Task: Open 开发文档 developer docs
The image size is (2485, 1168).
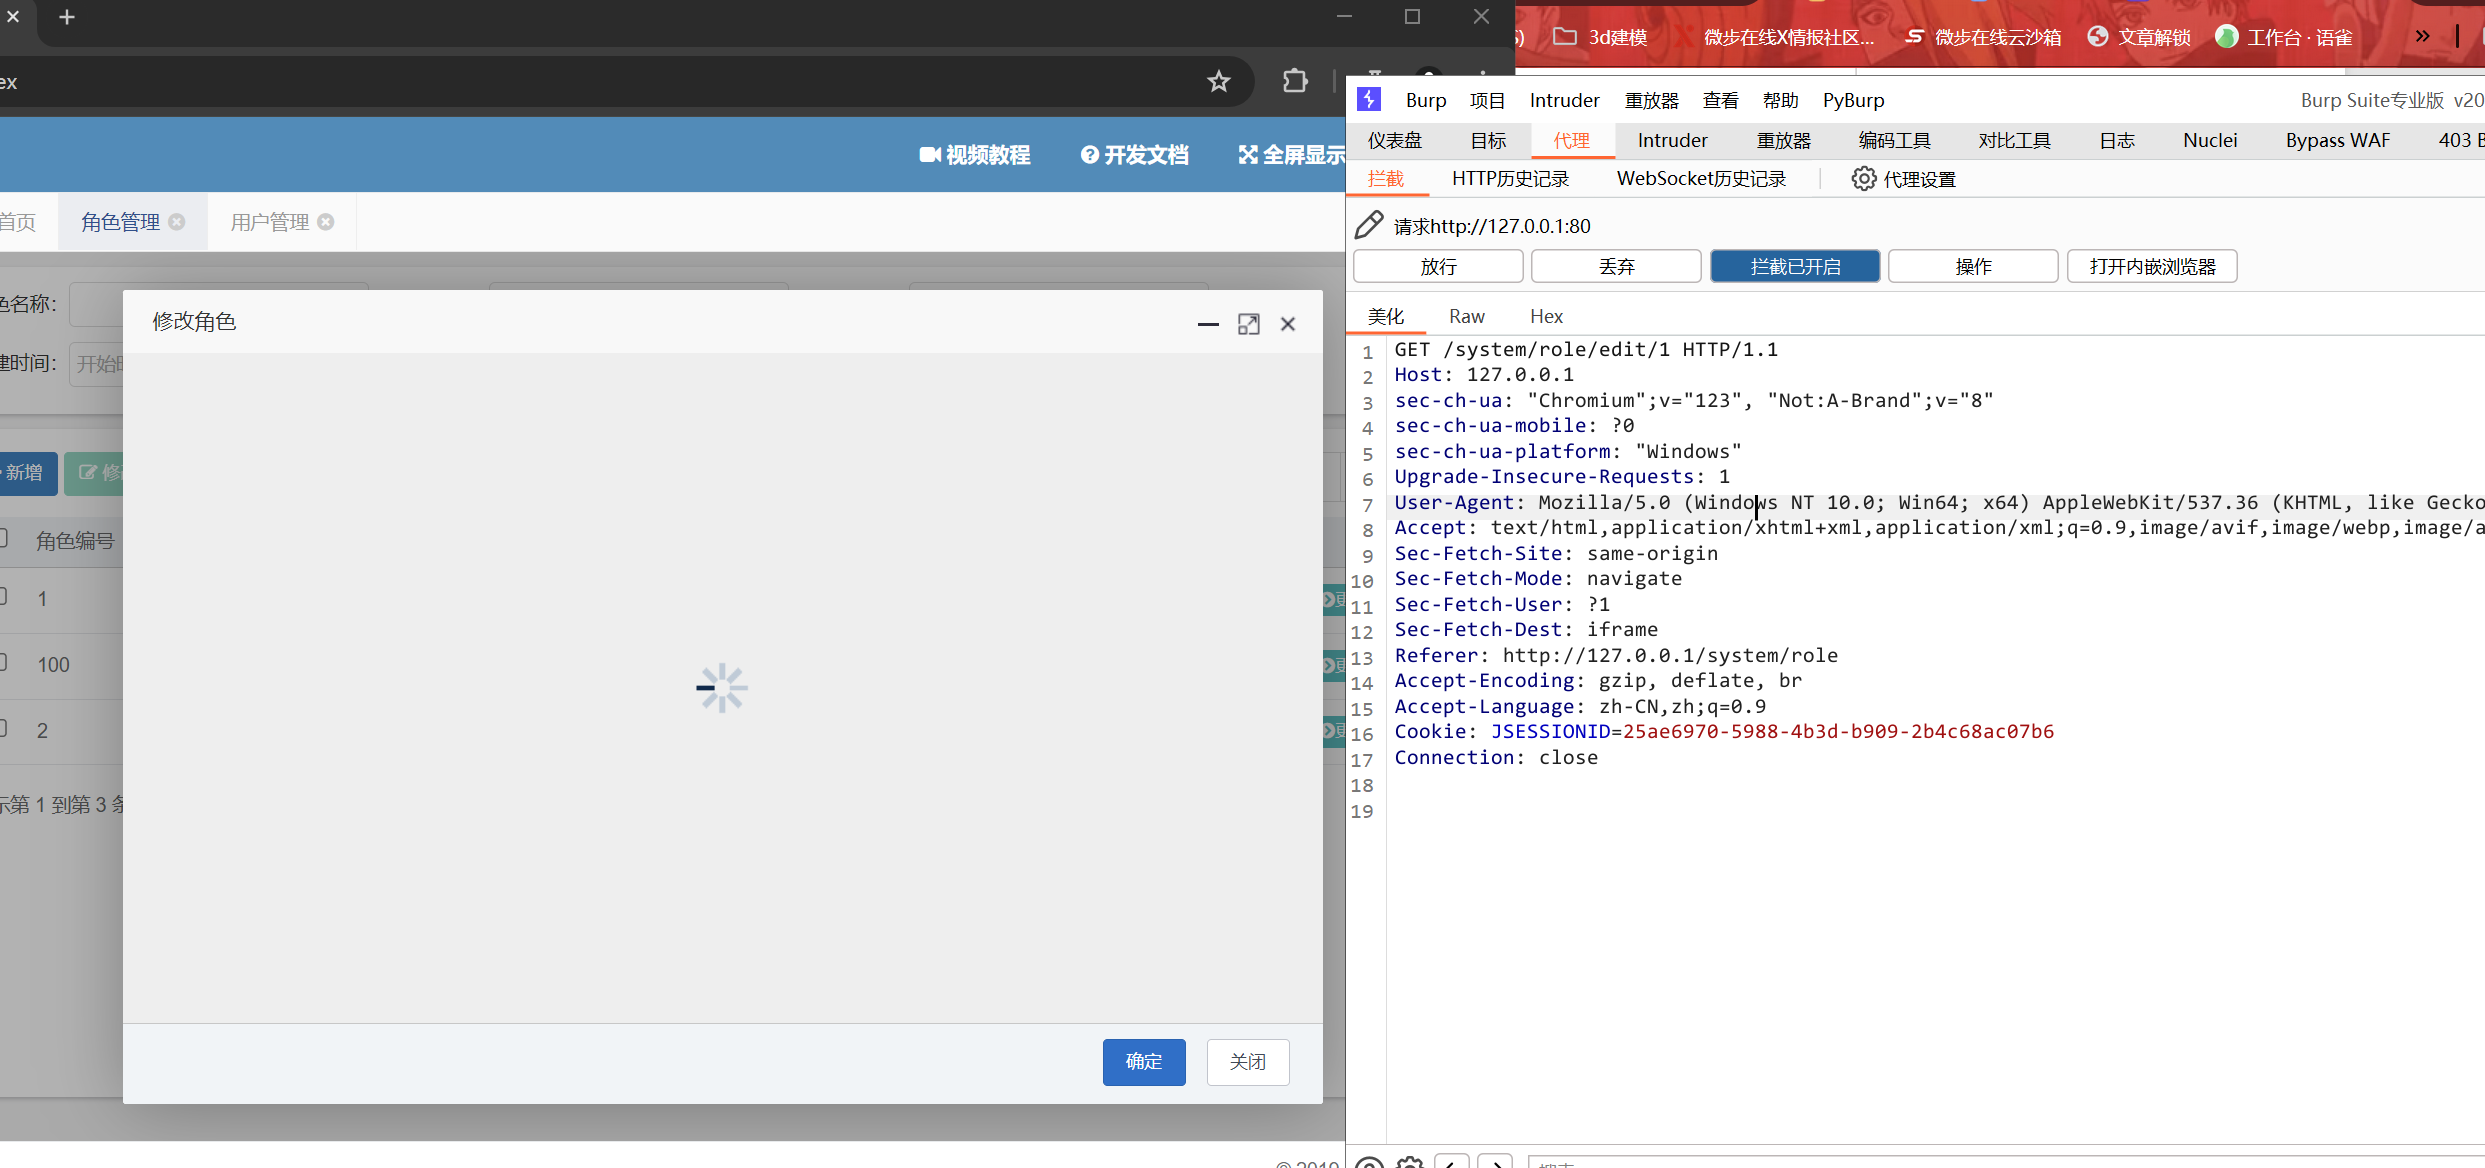Action: click(x=1135, y=155)
